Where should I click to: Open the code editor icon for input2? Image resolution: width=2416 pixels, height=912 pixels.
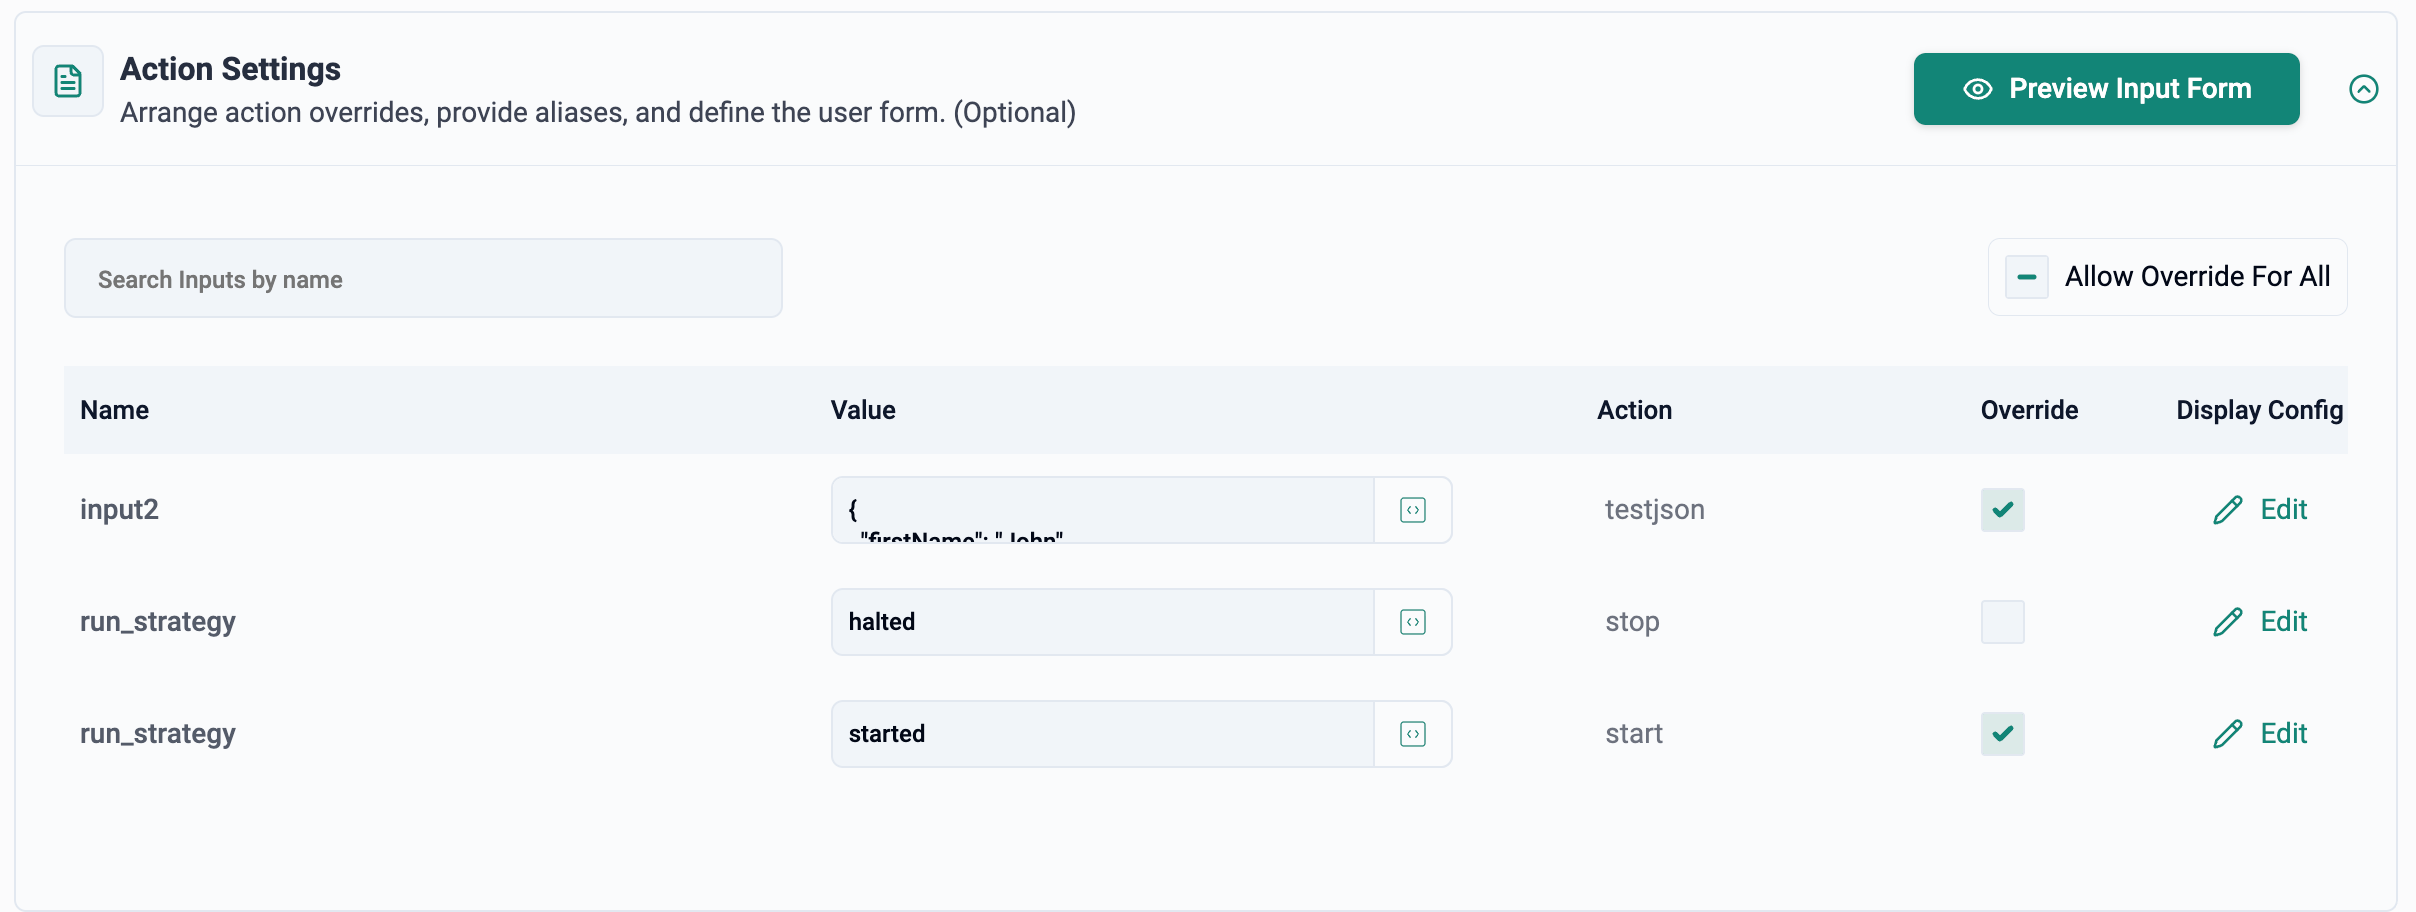pos(1412,510)
